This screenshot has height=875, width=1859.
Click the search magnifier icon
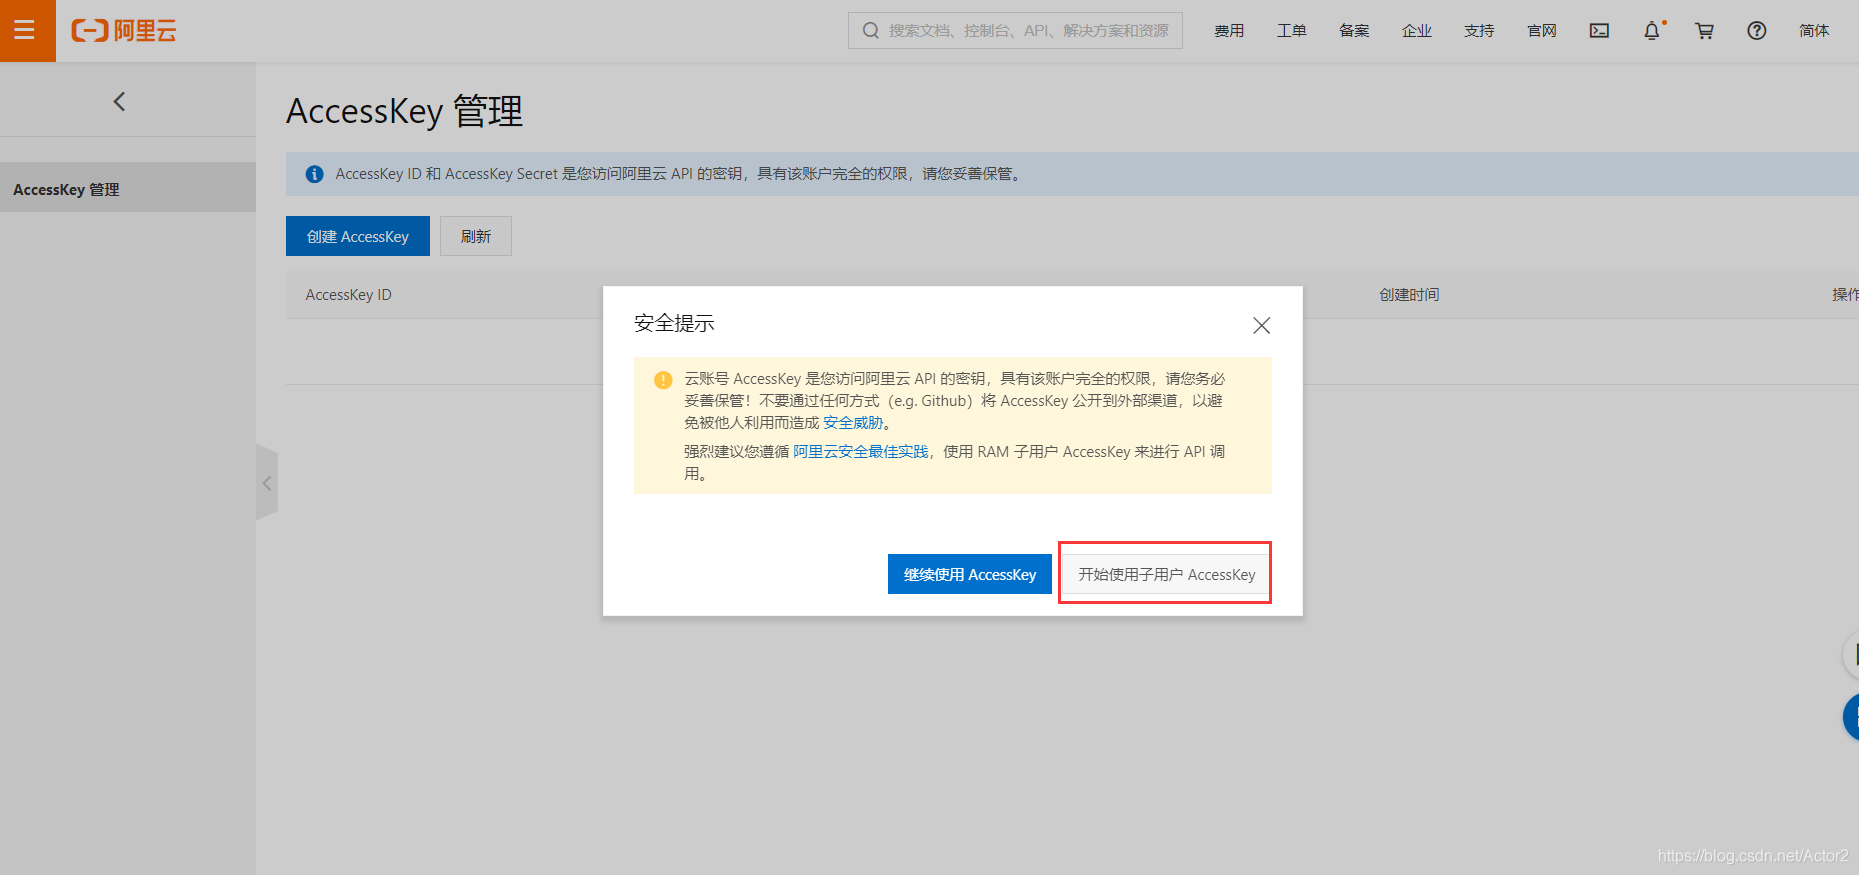[x=871, y=31]
